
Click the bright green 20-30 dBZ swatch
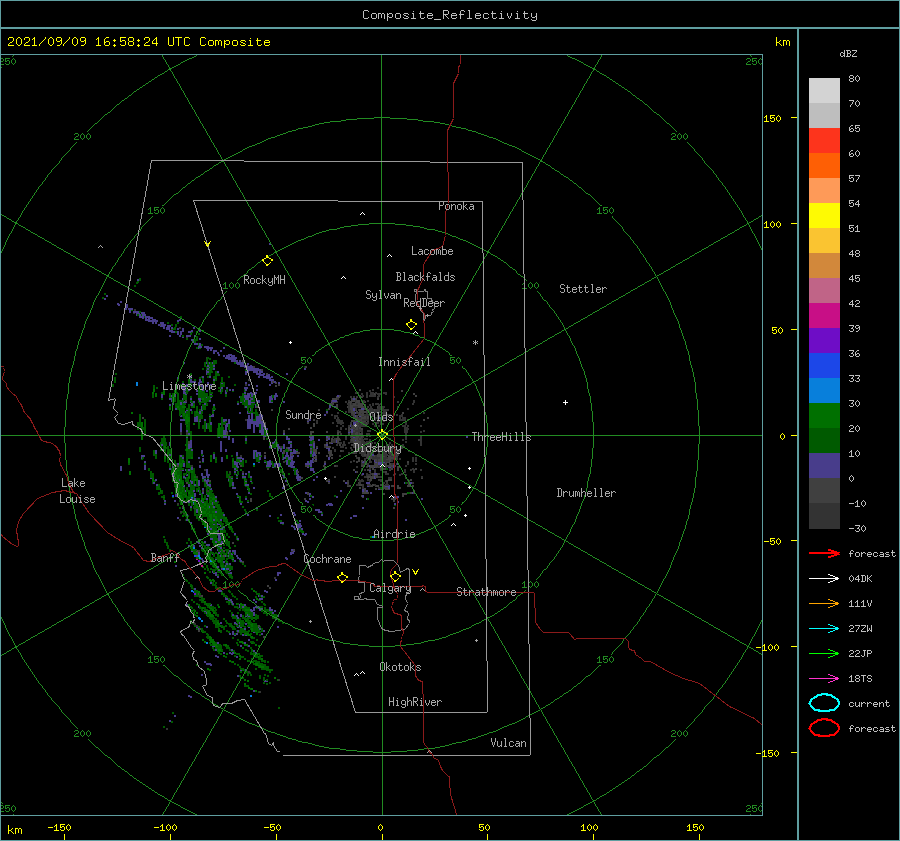click(824, 415)
